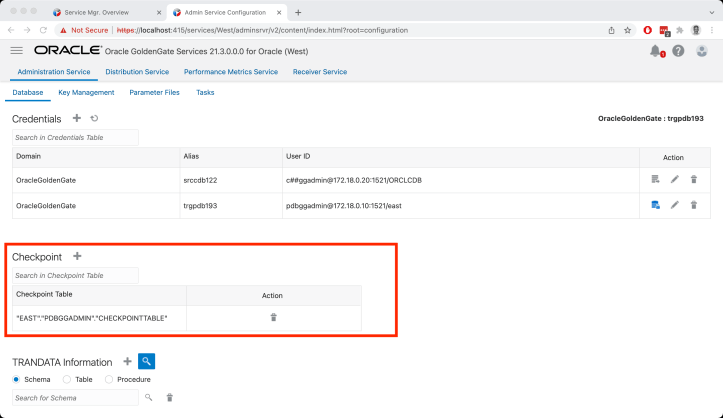The image size is (723, 418).
Task: Open the hamburger navigation menu
Action: coord(16,50)
